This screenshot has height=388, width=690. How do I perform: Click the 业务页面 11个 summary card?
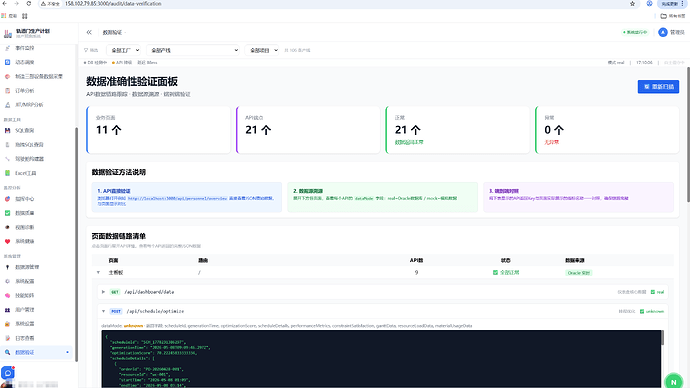click(158, 130)
